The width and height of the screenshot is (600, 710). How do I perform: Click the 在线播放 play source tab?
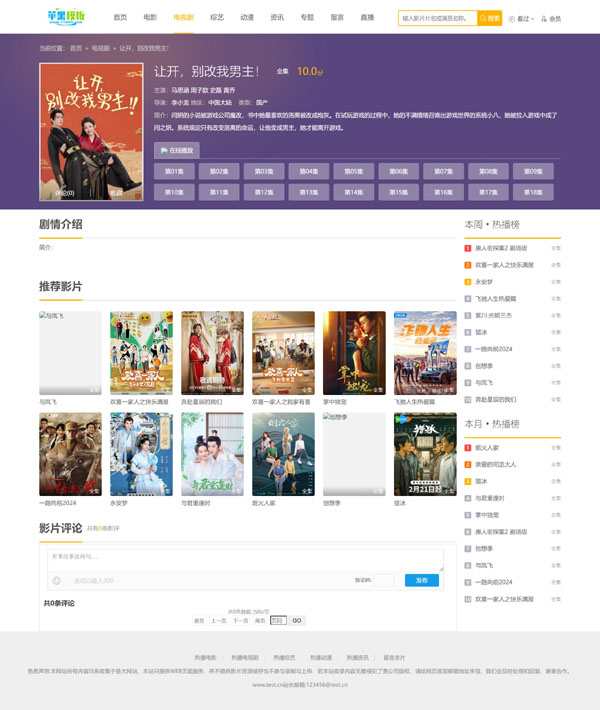[177, 150]
